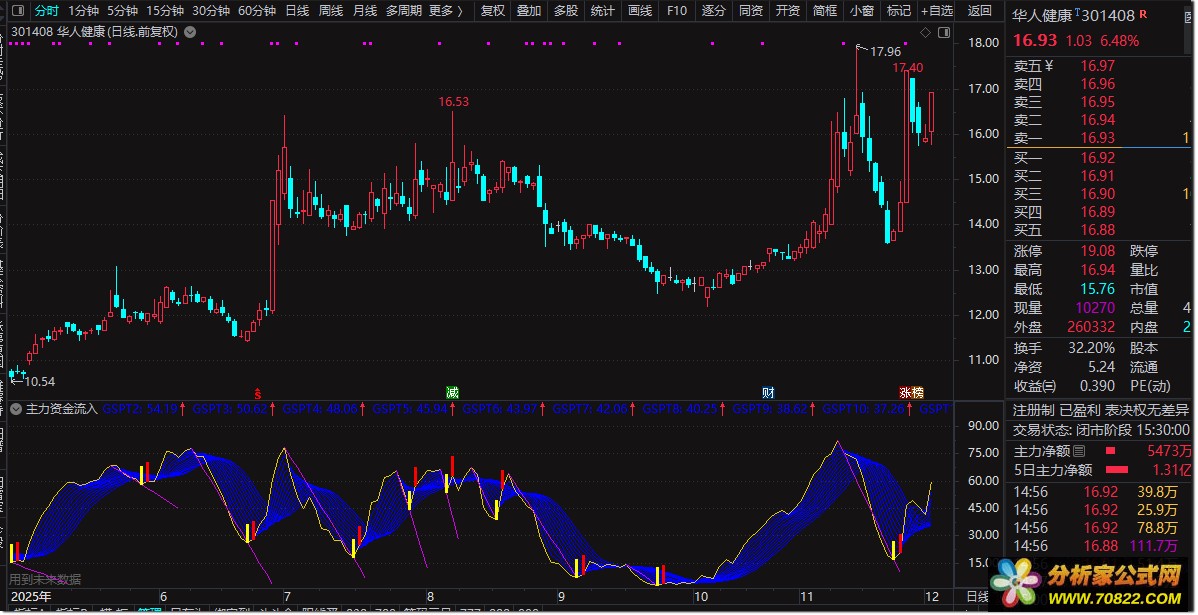Screen dimensions: 1198x615
Task: Switch to the 日线 daily chart tab
Action: click(x=297, y=11)
